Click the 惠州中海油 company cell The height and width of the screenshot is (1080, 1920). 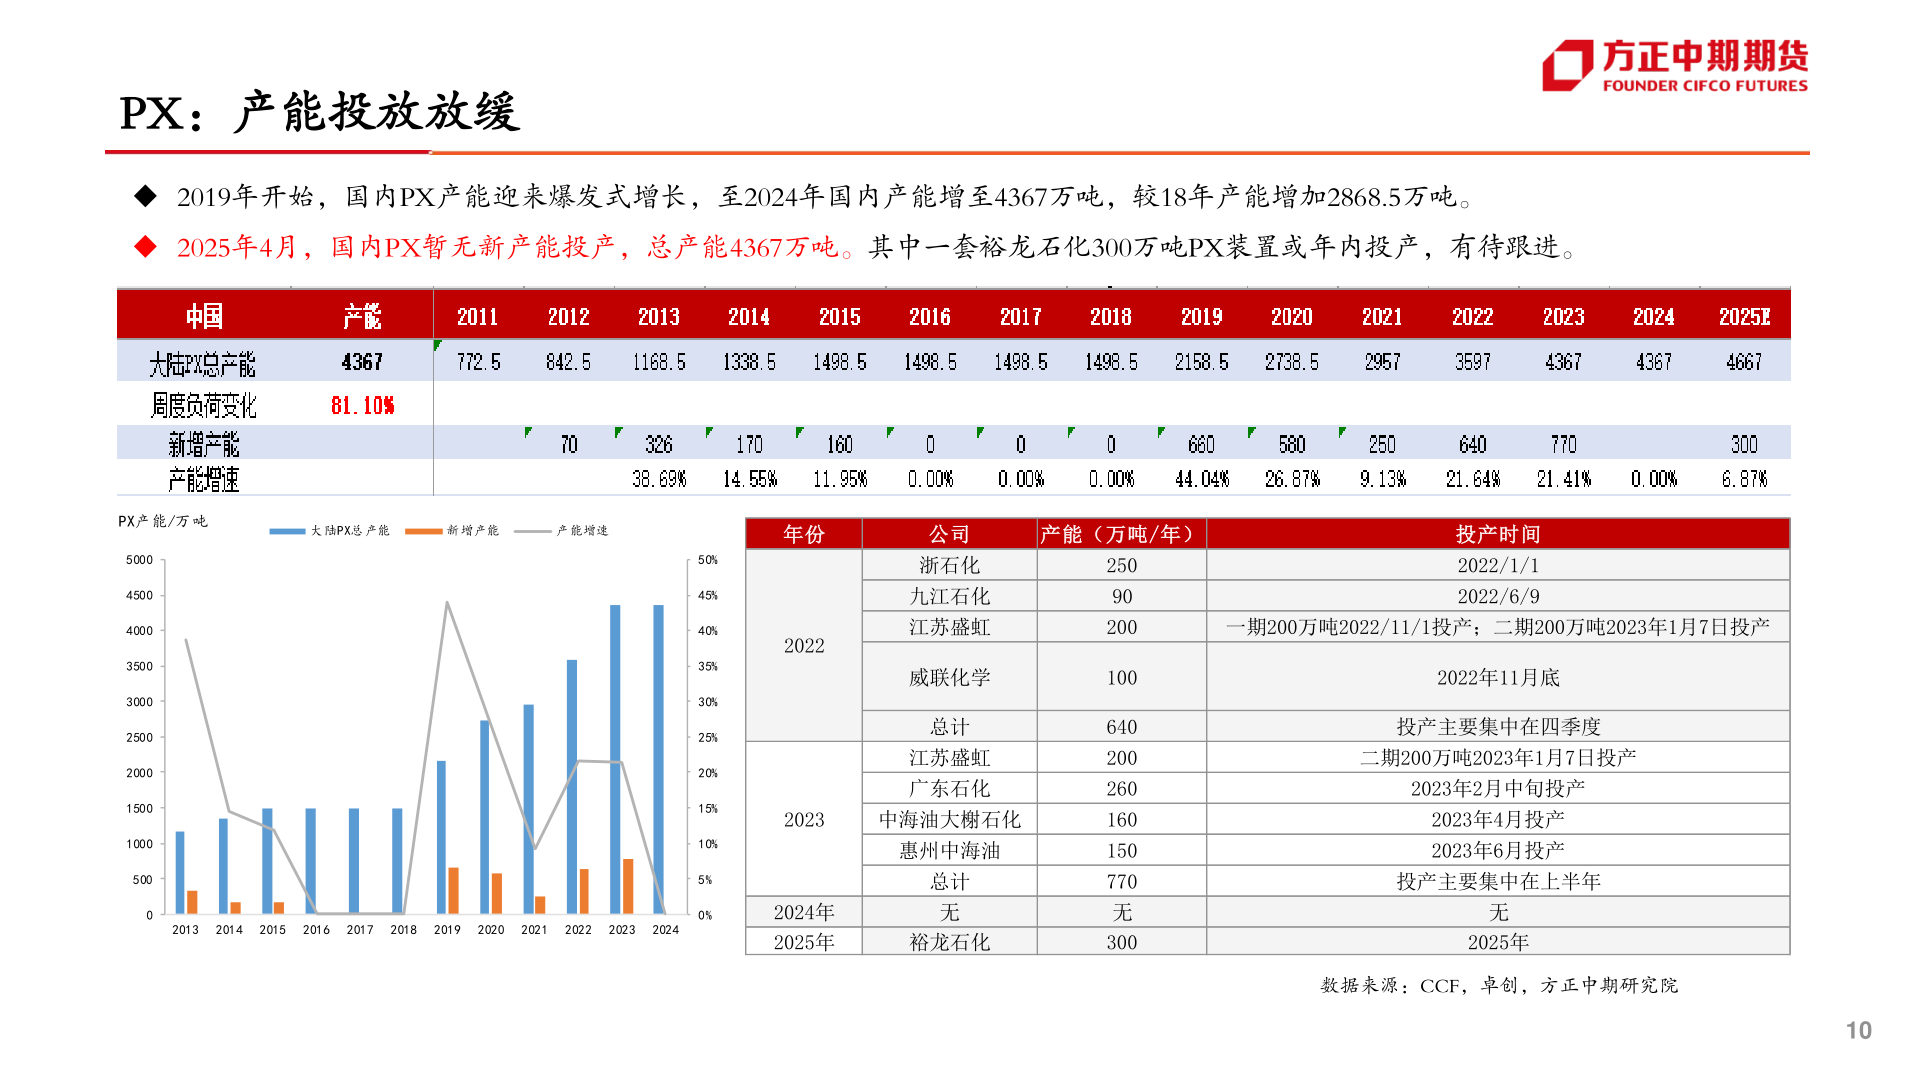949,850
